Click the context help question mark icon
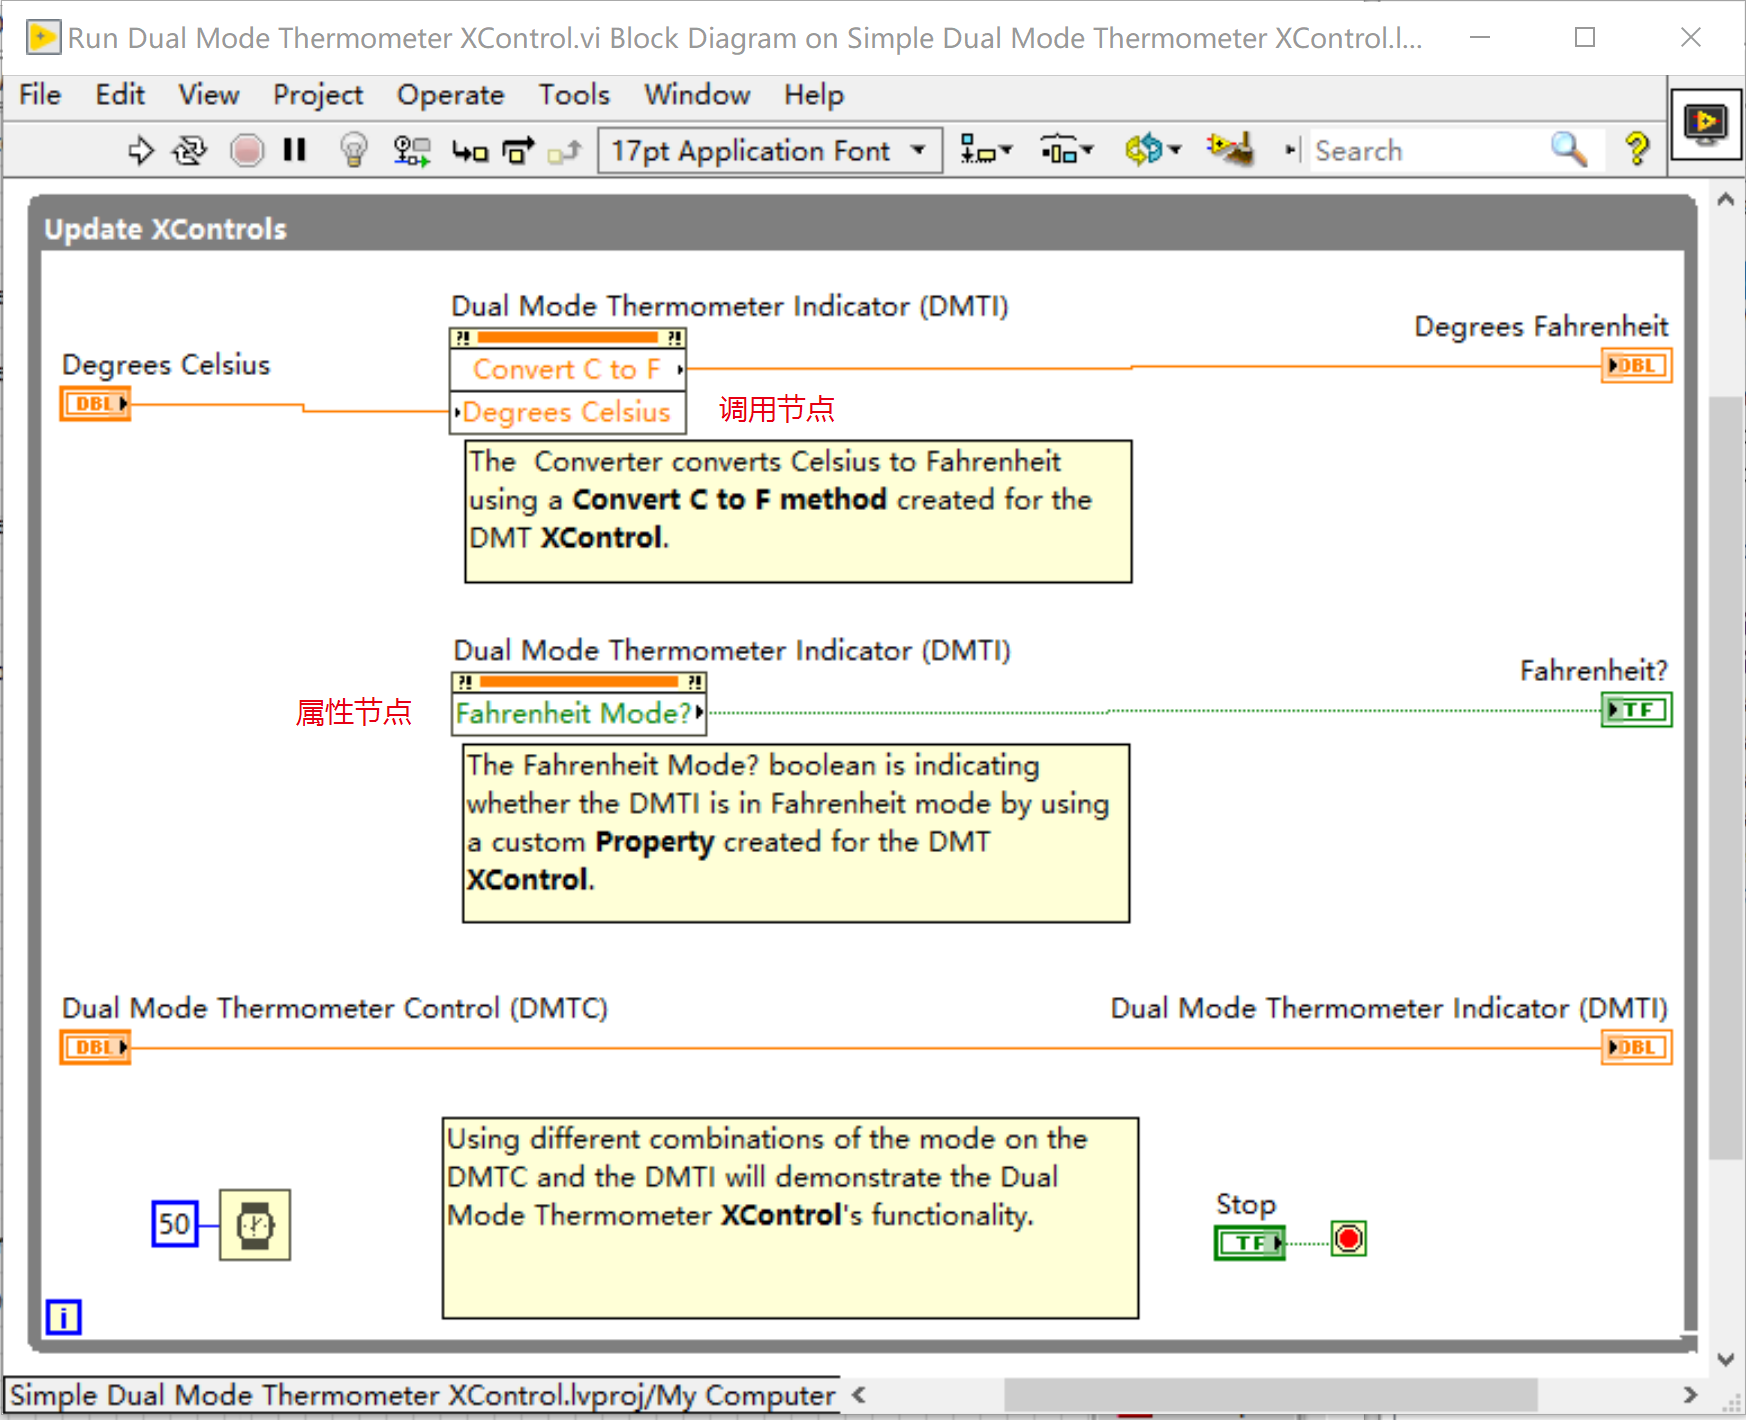The width and height of the screenshot is (1746, 1420). click(1636, 150)
